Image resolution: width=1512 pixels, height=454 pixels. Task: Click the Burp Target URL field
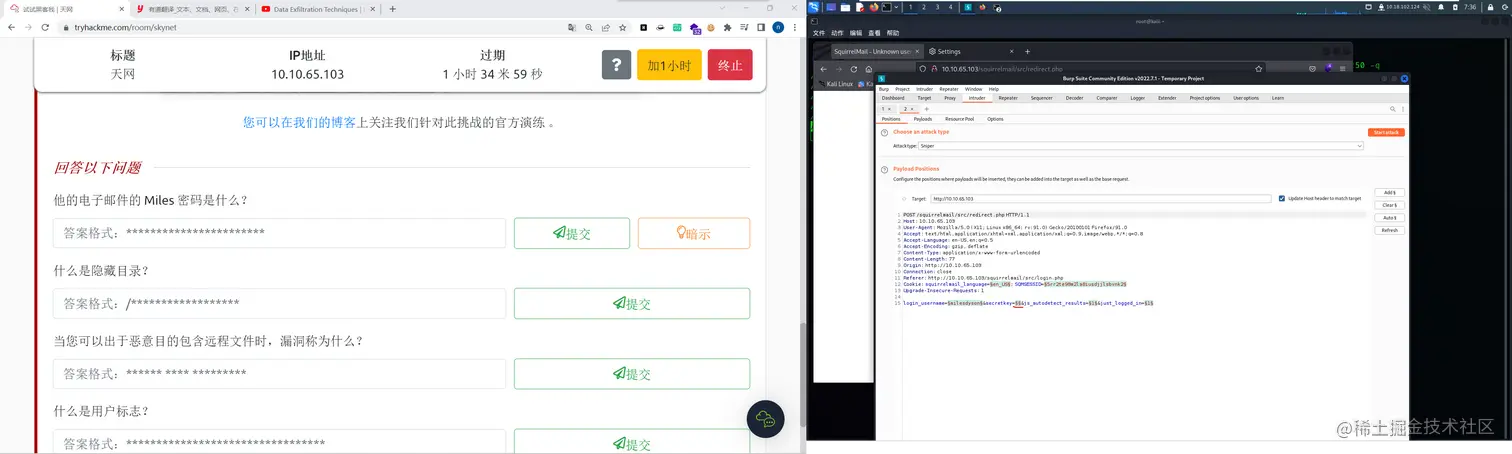click(x=1101, y=199)
